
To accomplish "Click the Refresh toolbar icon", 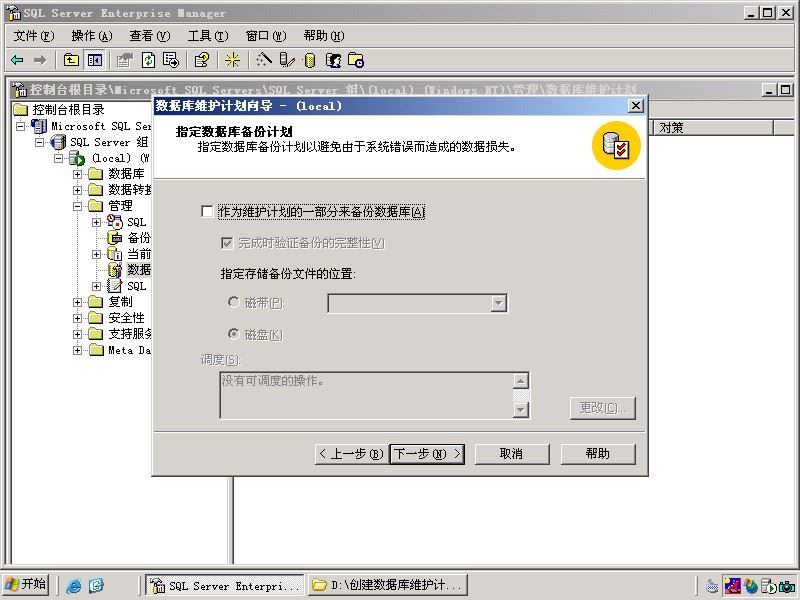I will (148, 60).
